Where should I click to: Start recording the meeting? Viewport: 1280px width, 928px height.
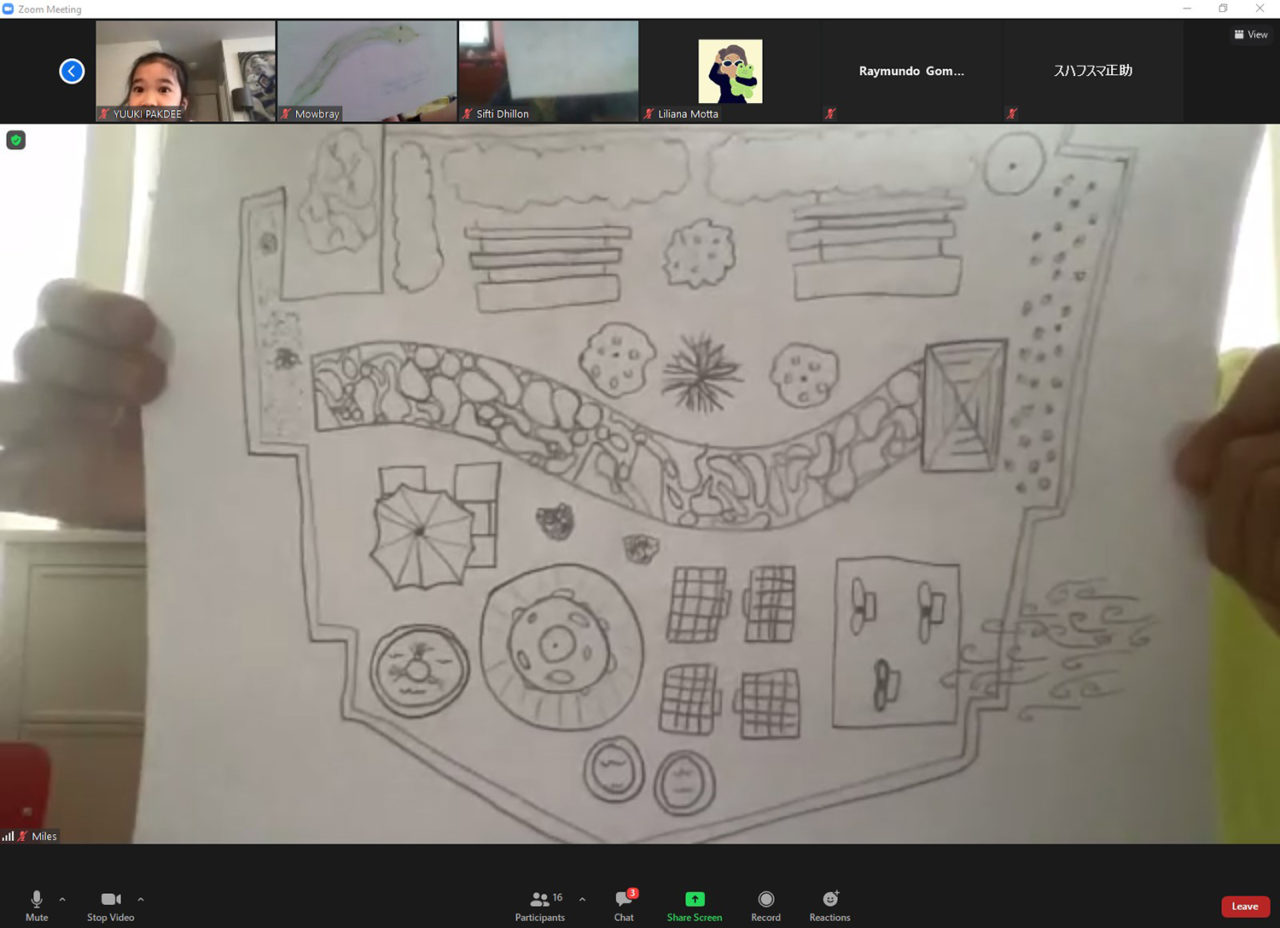pos(765,903)
